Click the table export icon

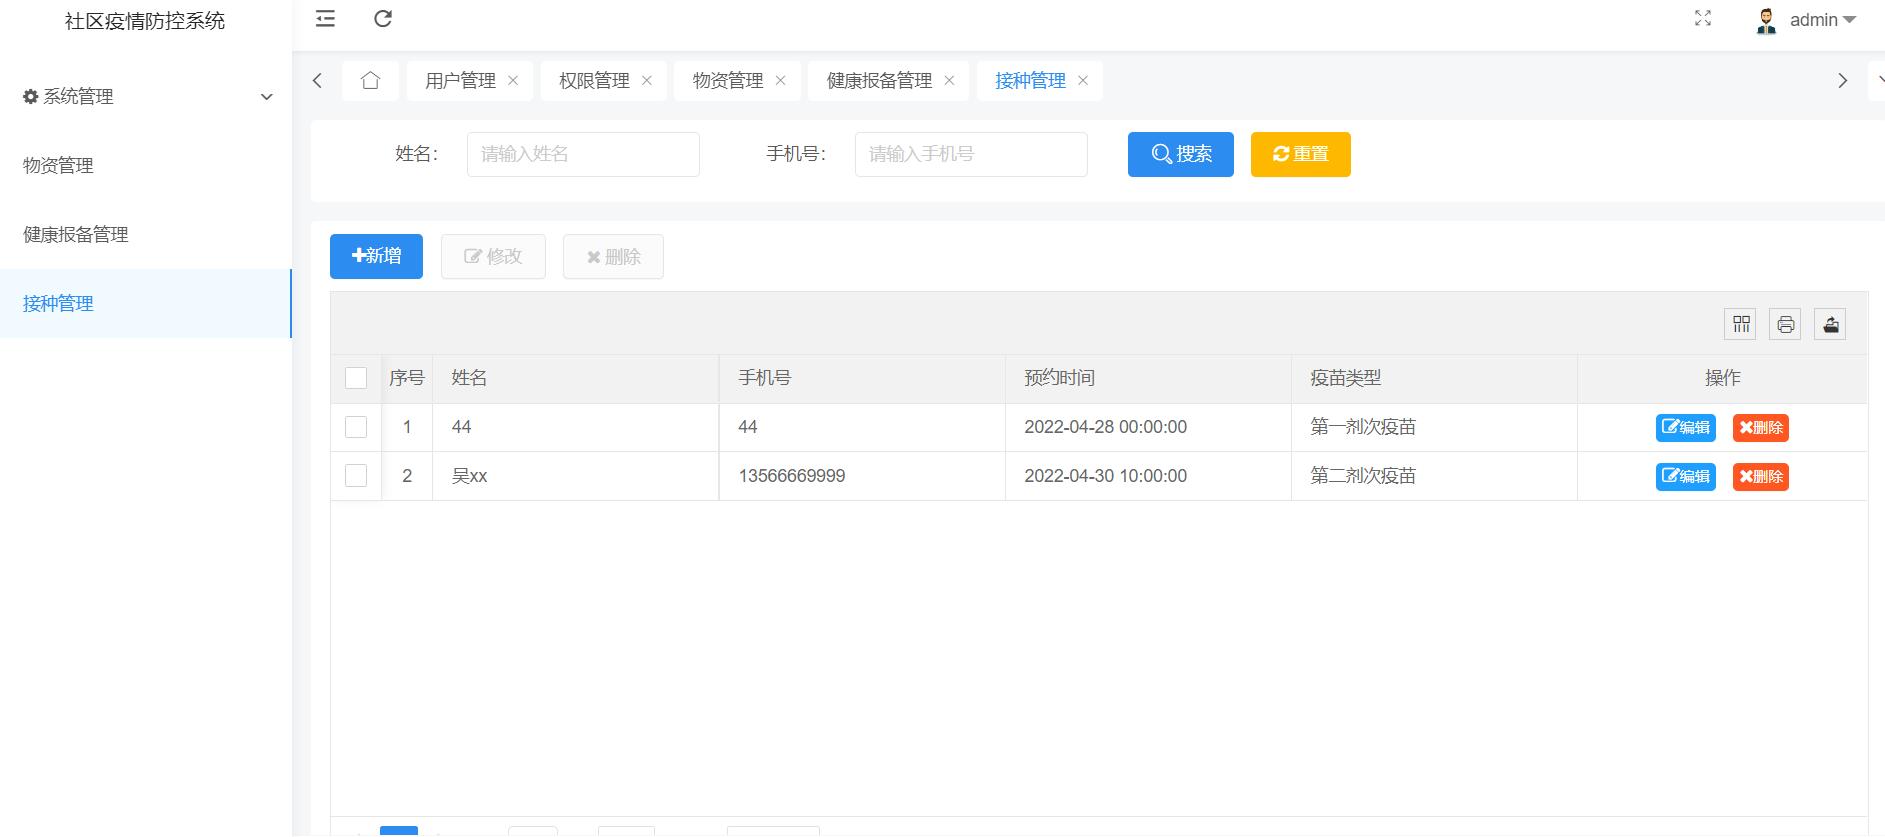pyautogui.click(x=1830, y=324)
